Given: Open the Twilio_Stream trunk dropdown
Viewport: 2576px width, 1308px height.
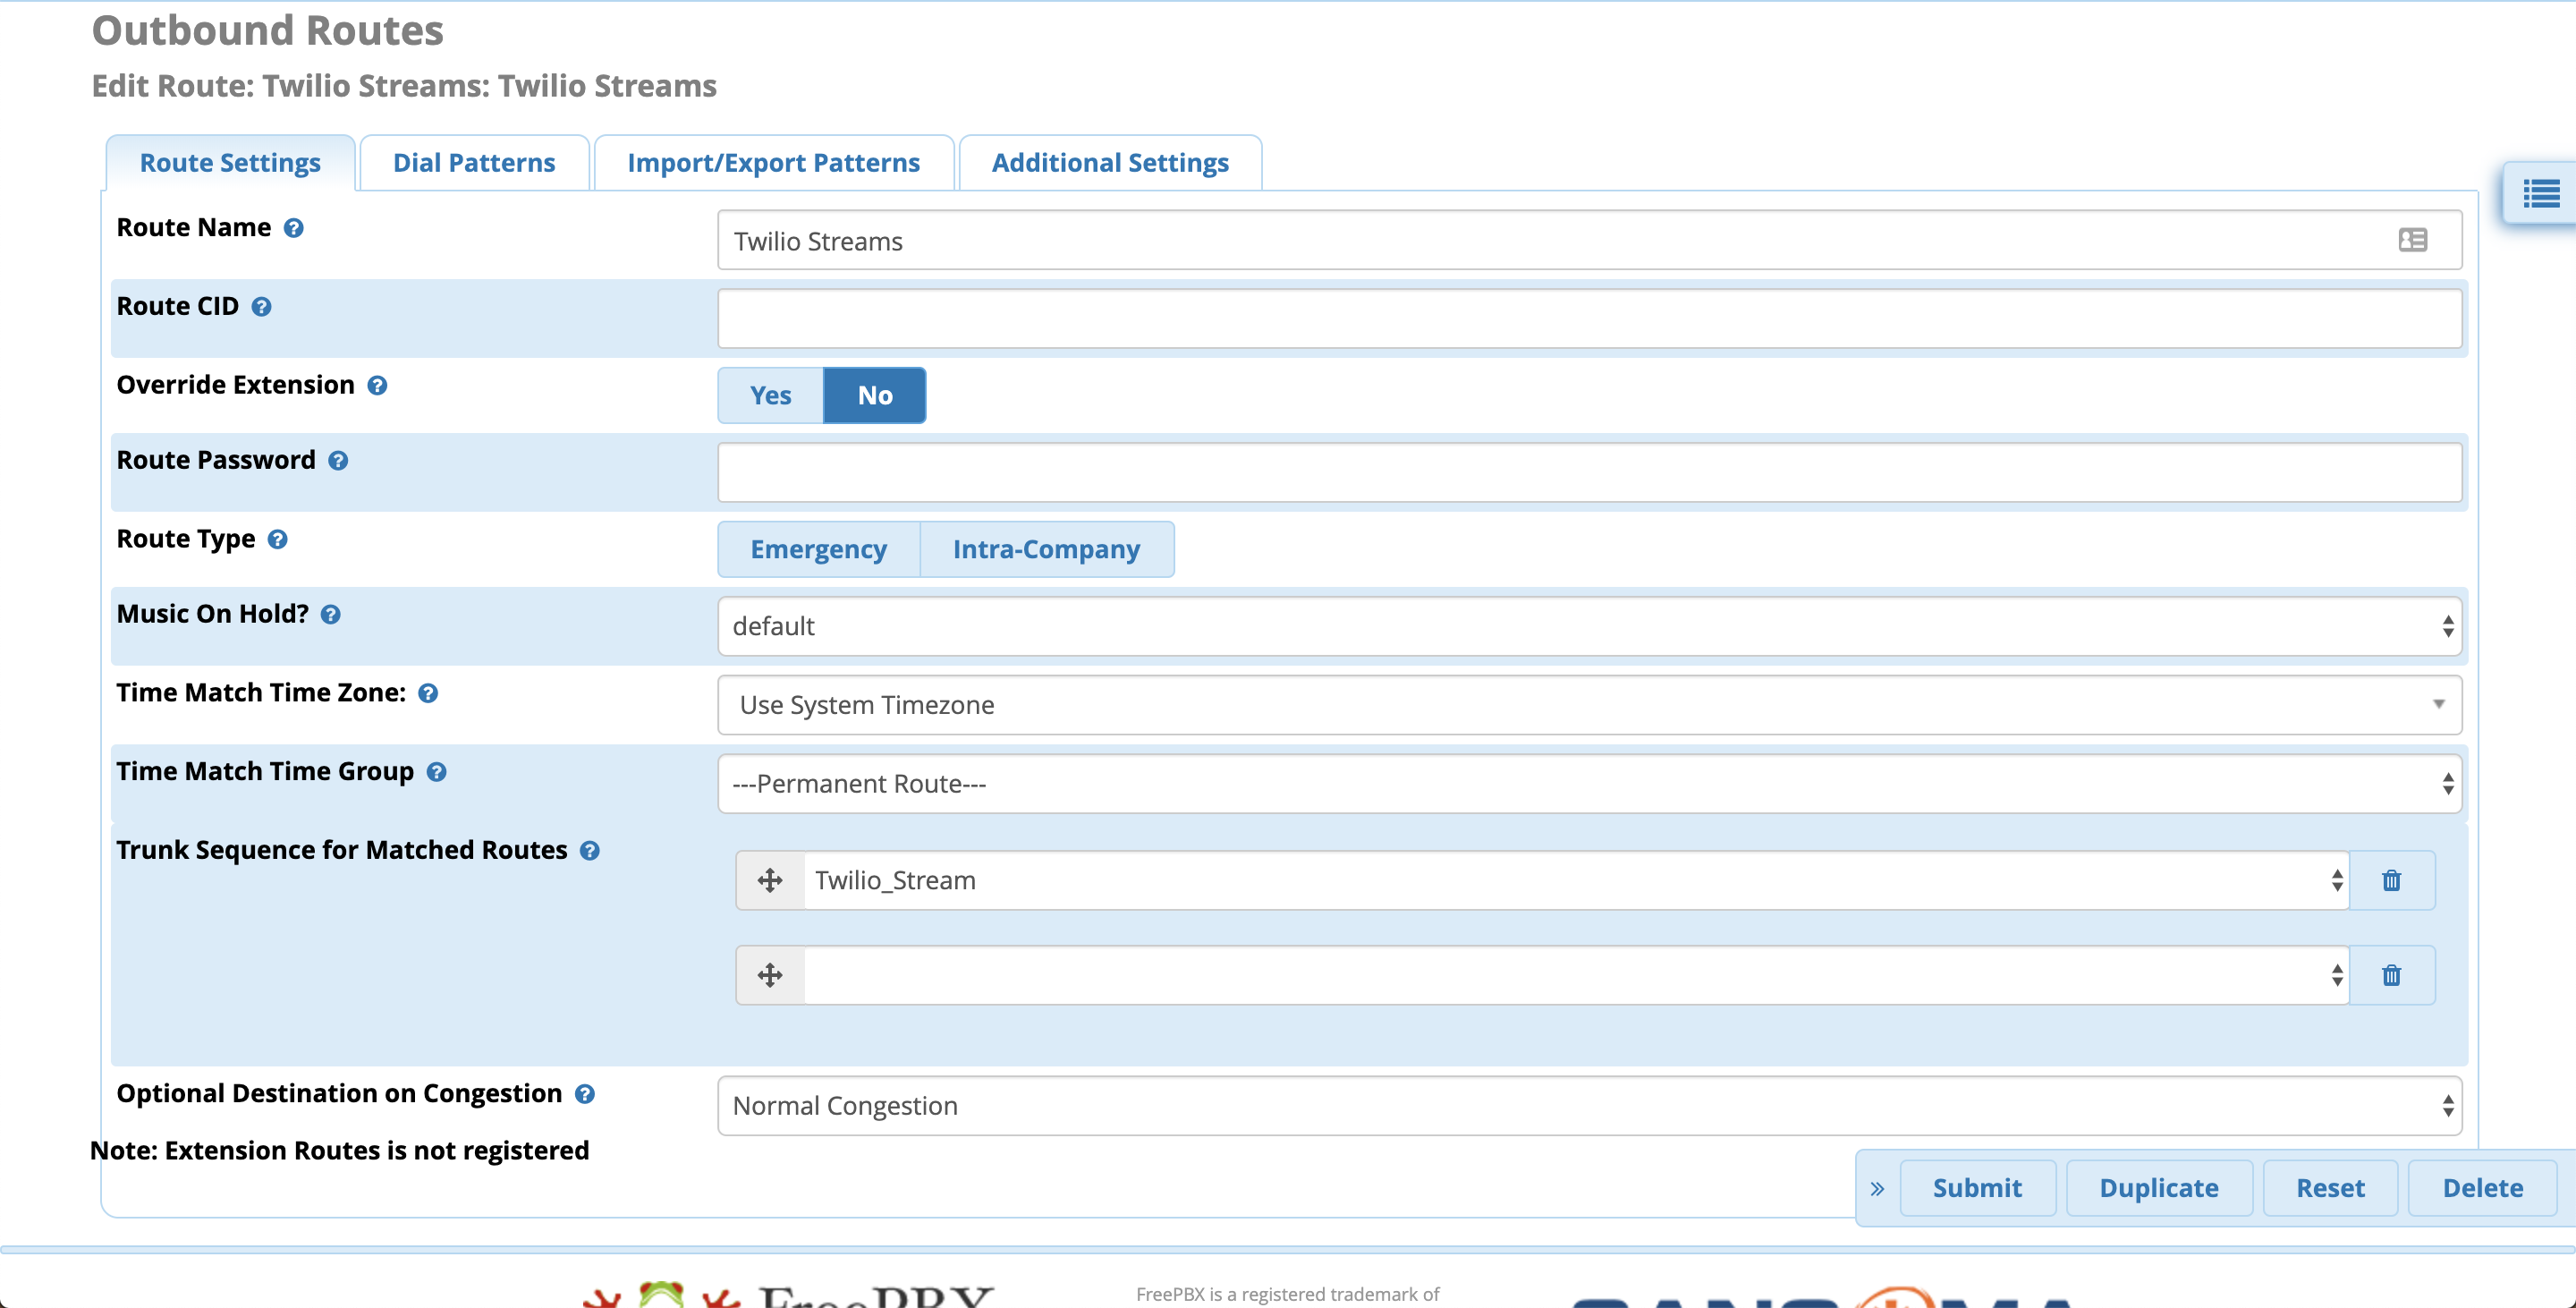Looking at the screenshot, I should [1576, 881].
